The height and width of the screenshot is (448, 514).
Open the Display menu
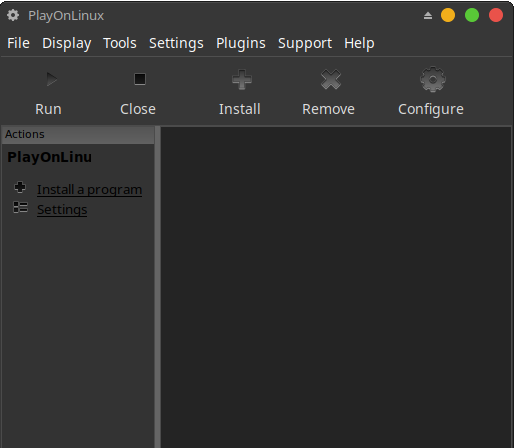[x=67, y=43]
